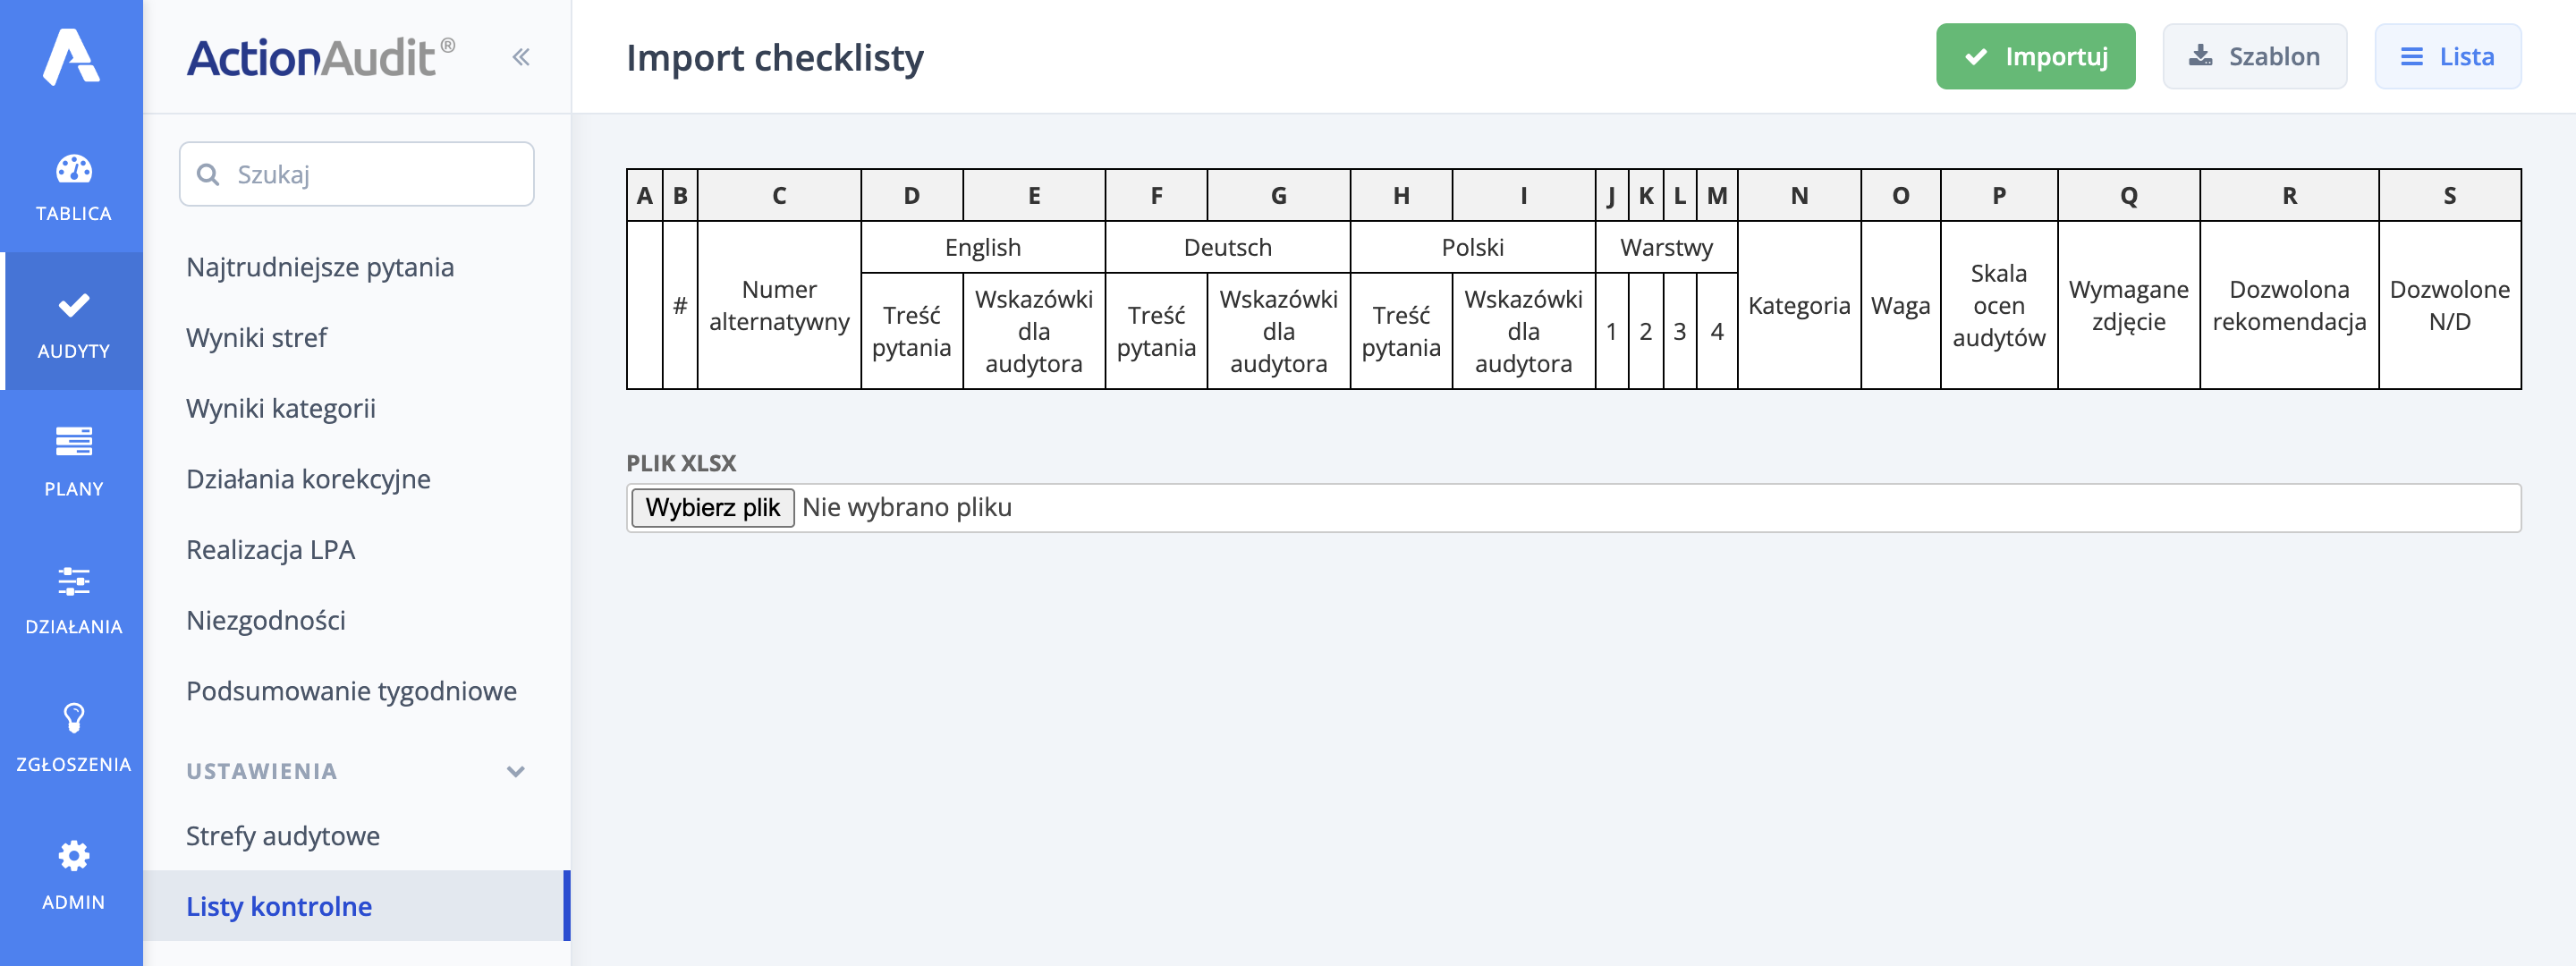Collapse sidebar with double chevron icon
This screenshot has height=966, width=2576.
click(x=521, y=57)
